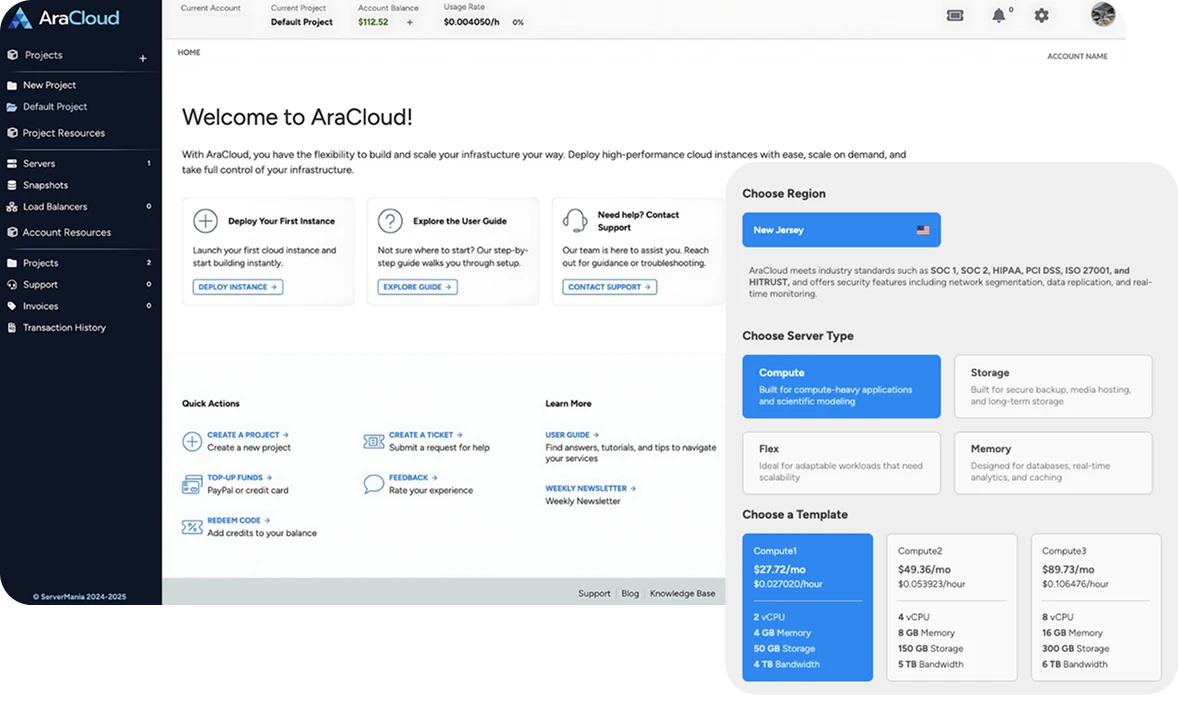Select the Storage server type
Screen dimensions: 1178x708
click(x=1053, y=386)
